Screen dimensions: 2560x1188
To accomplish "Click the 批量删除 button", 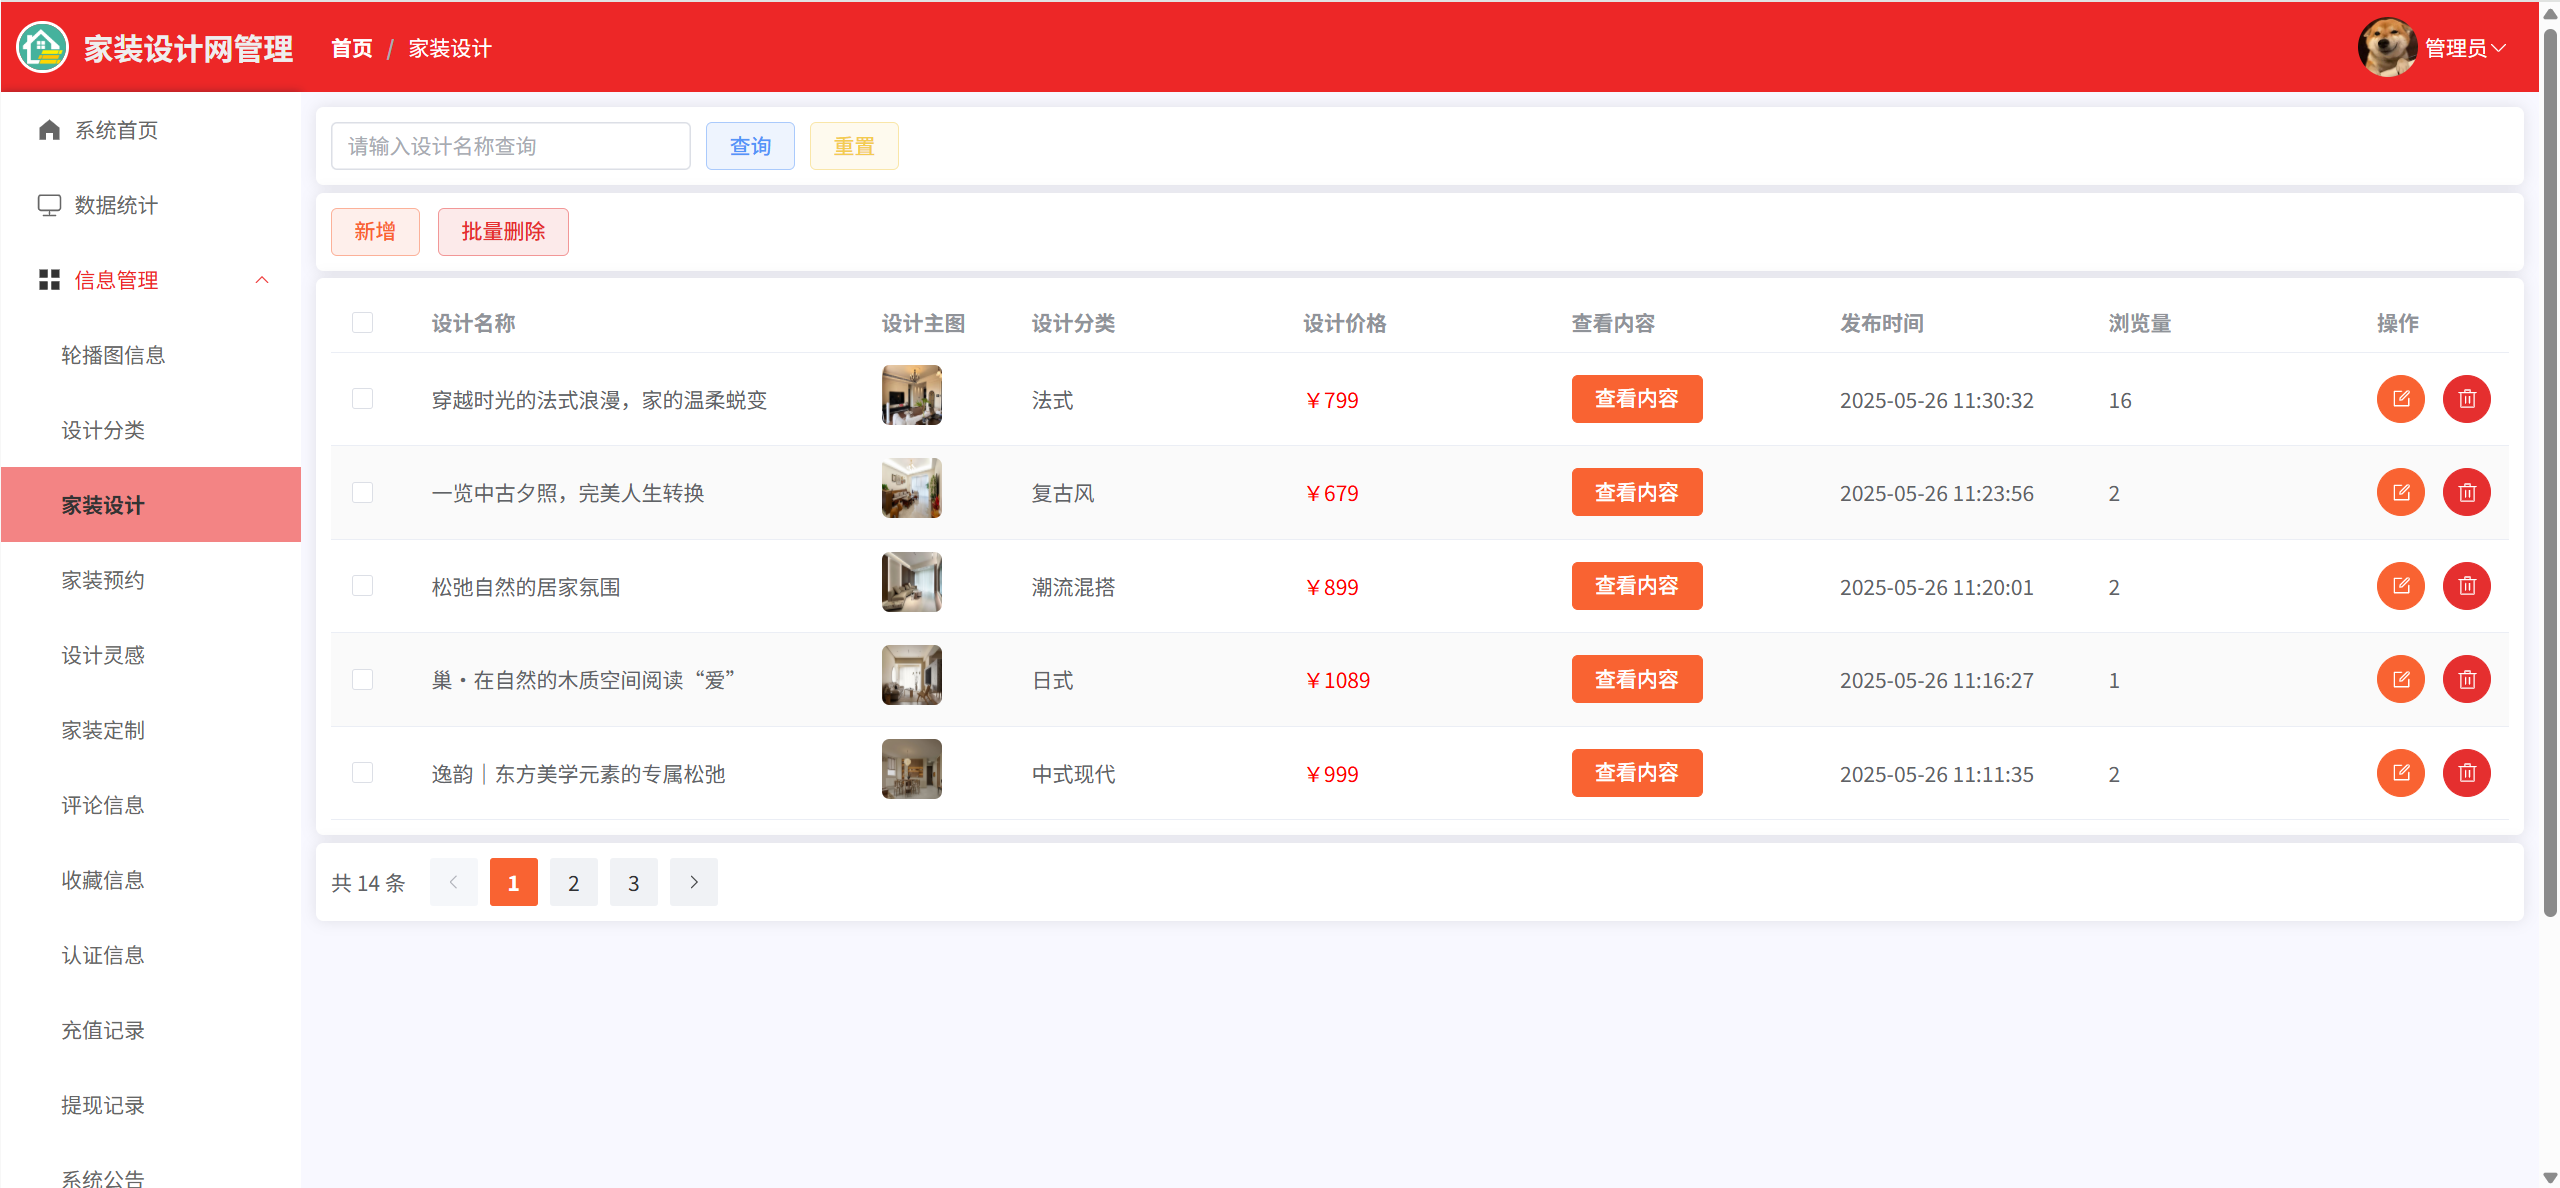I will [x=503, y=232].
